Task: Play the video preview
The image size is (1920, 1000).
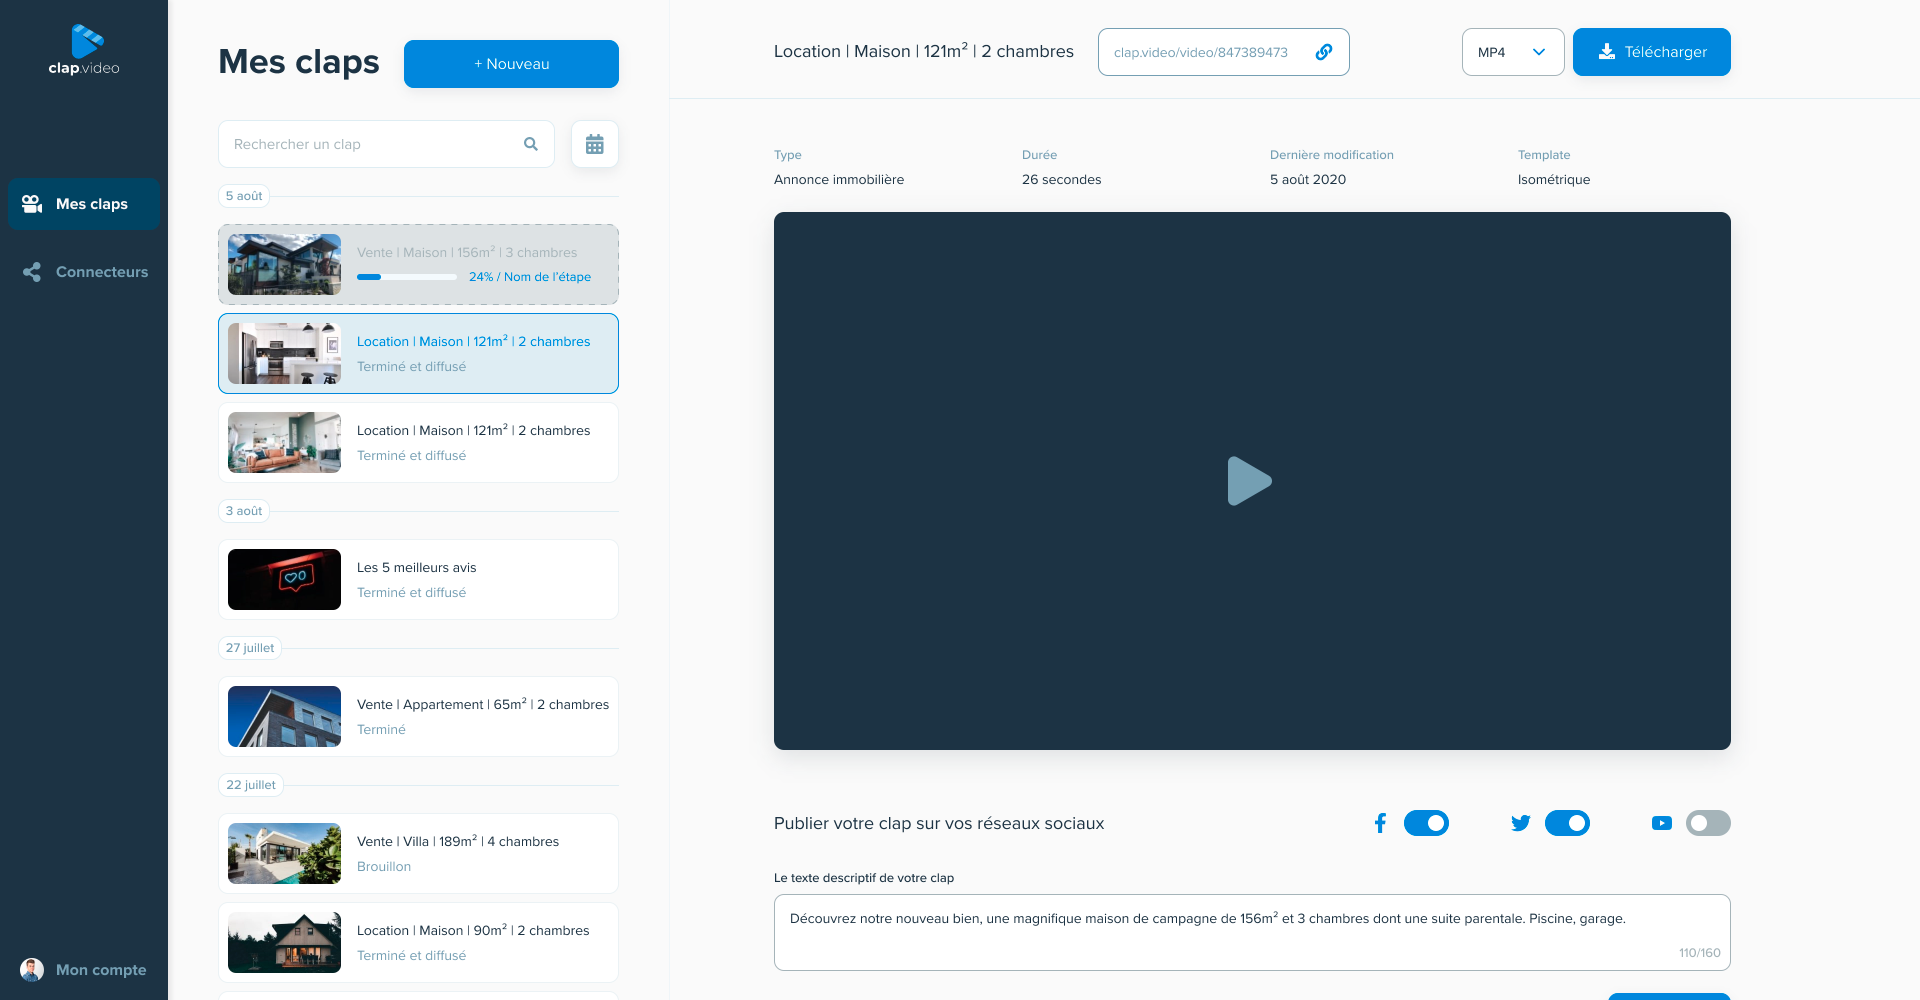Action: point(1250,481)
